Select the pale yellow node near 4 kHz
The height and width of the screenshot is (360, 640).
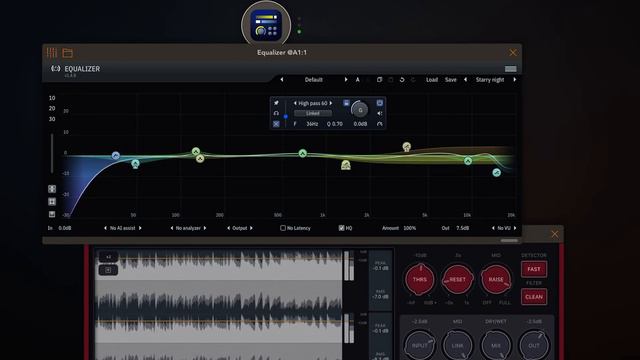(x=407, y=147)
